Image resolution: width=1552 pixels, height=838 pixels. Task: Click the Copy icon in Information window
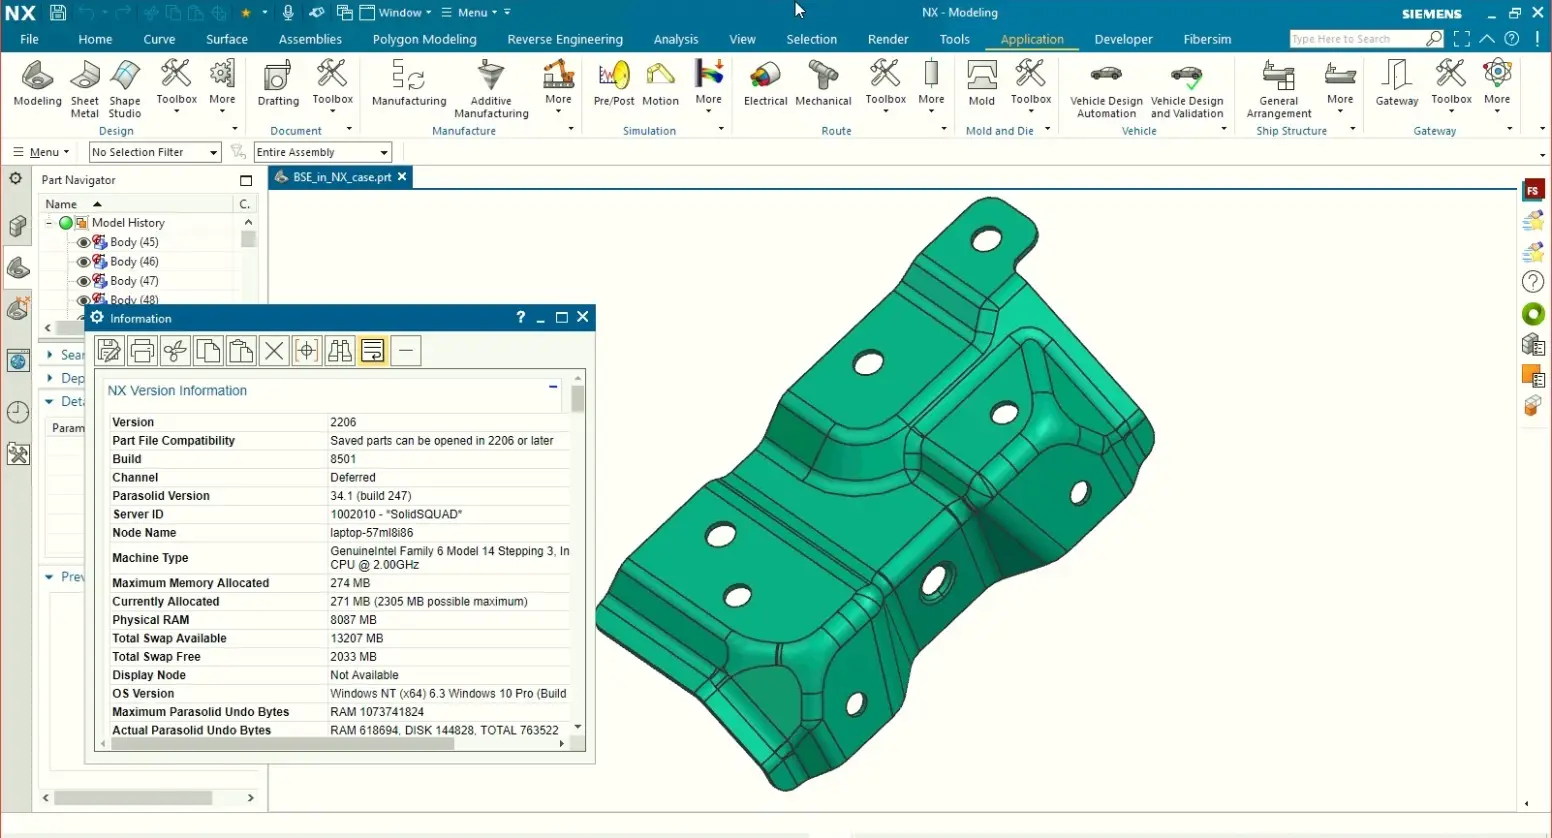pyautogui.click(x=208, y=351)
